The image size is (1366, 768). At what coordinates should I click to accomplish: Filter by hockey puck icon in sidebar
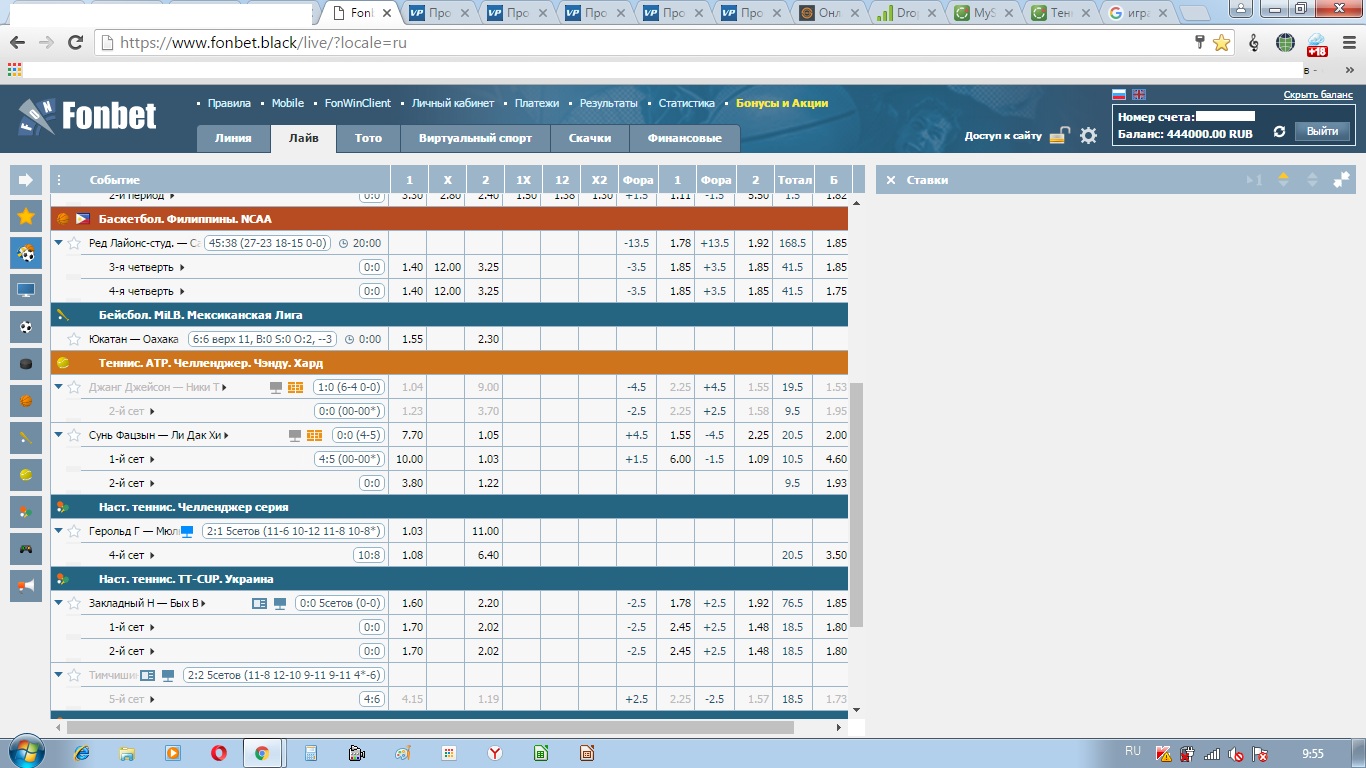click(26, 364)
